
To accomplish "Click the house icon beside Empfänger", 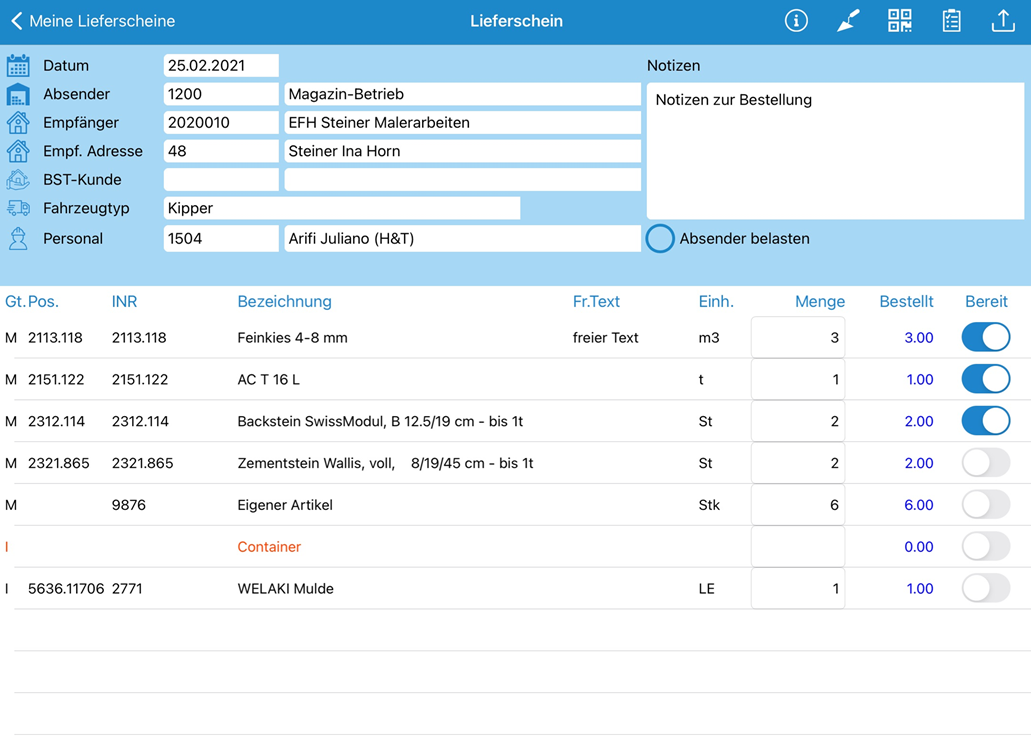I will 18,122.
